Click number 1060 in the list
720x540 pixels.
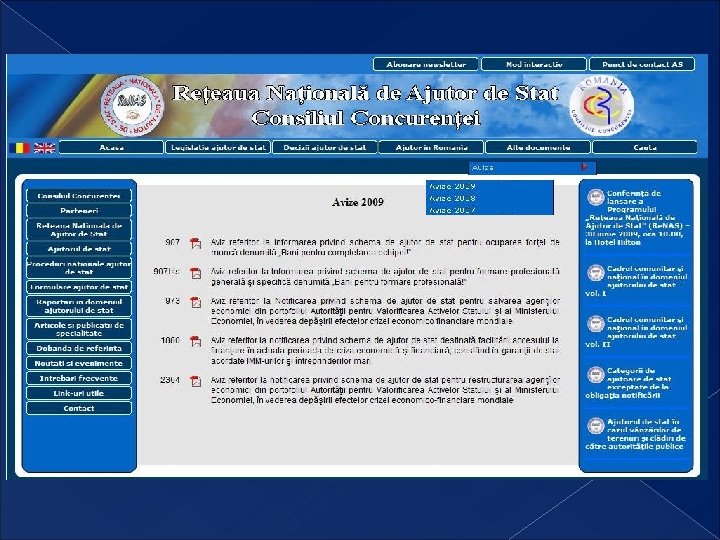point(170,340)
